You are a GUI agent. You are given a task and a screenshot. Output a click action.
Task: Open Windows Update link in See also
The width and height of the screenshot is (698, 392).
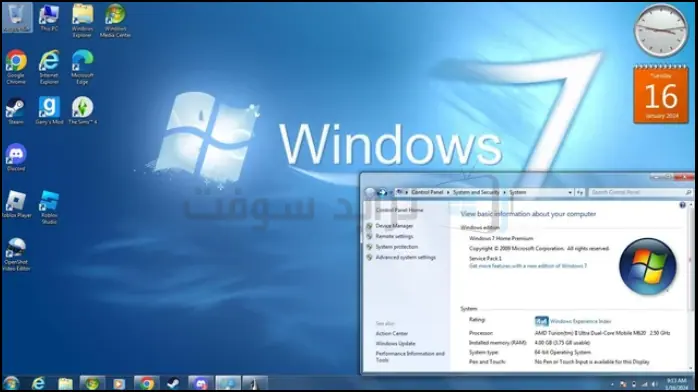395,344
